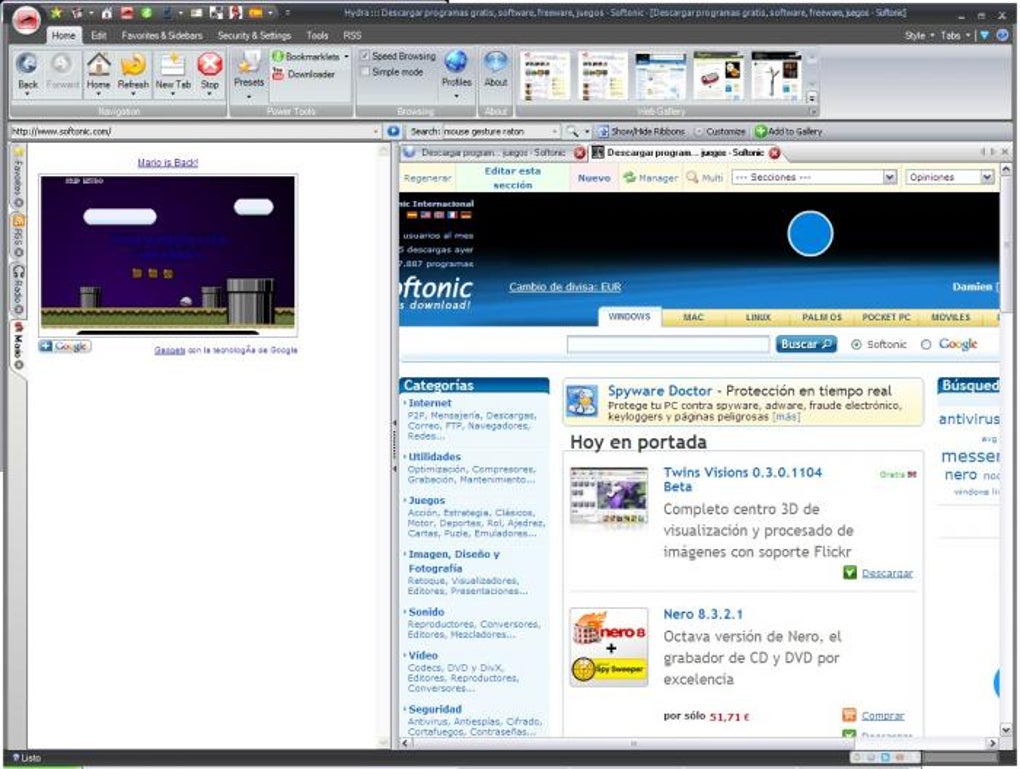Open the Opiniones dropdown
The height and width of the screenshot is (769, 1020).
coord(987,177)
